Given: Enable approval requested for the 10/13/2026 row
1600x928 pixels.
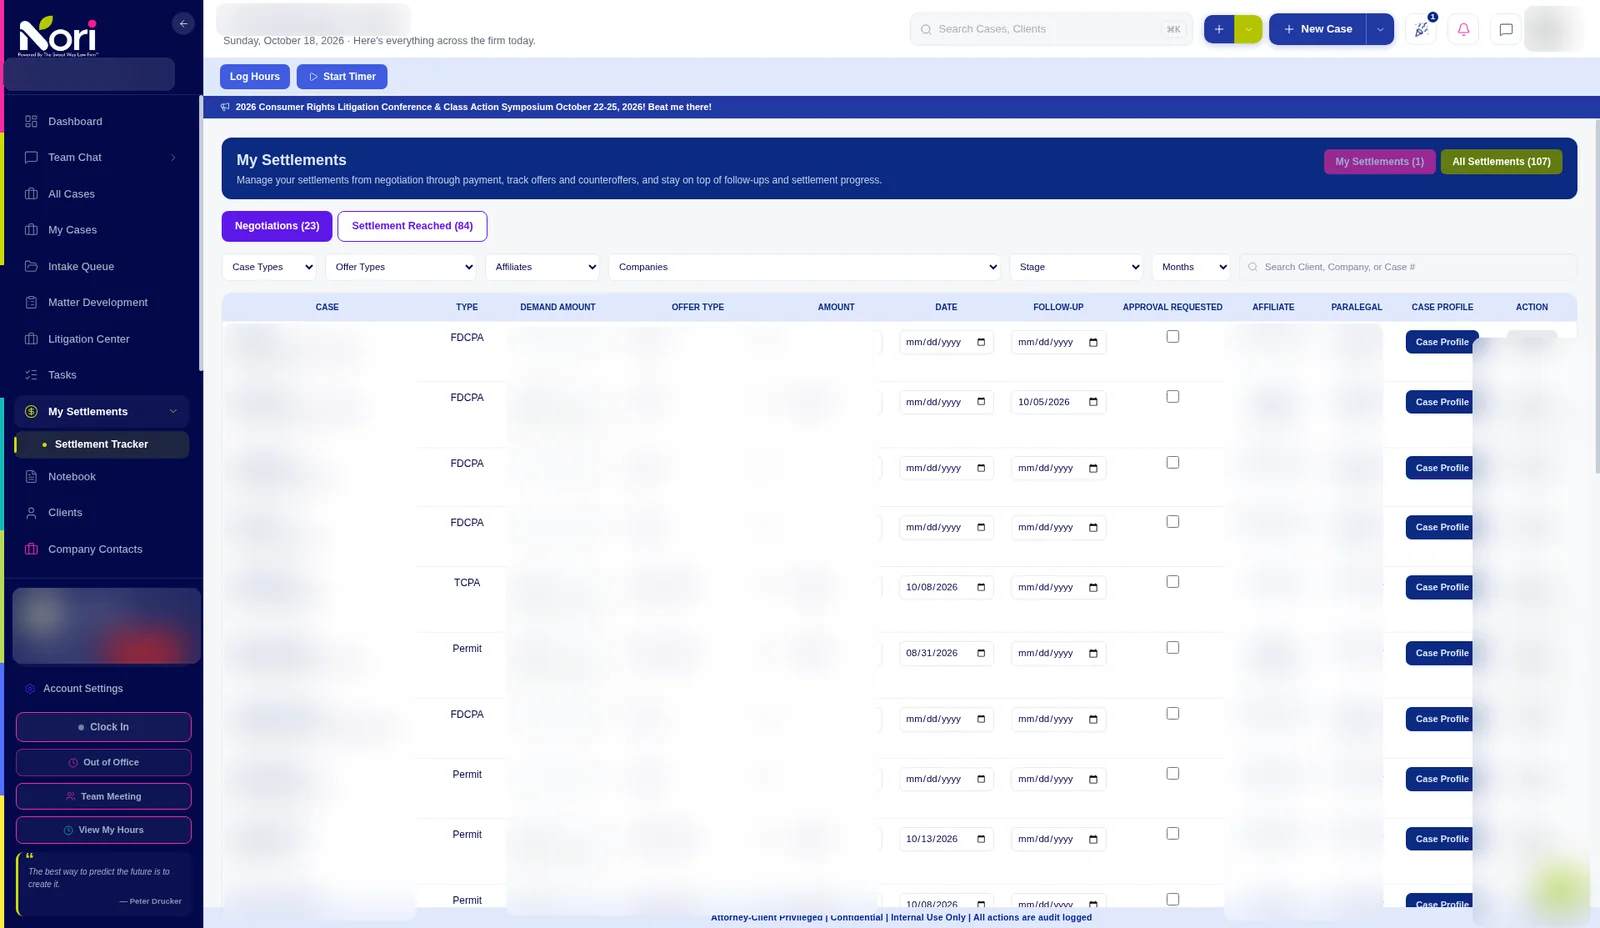Looking at the screenshot, I should coord(1173,834).
